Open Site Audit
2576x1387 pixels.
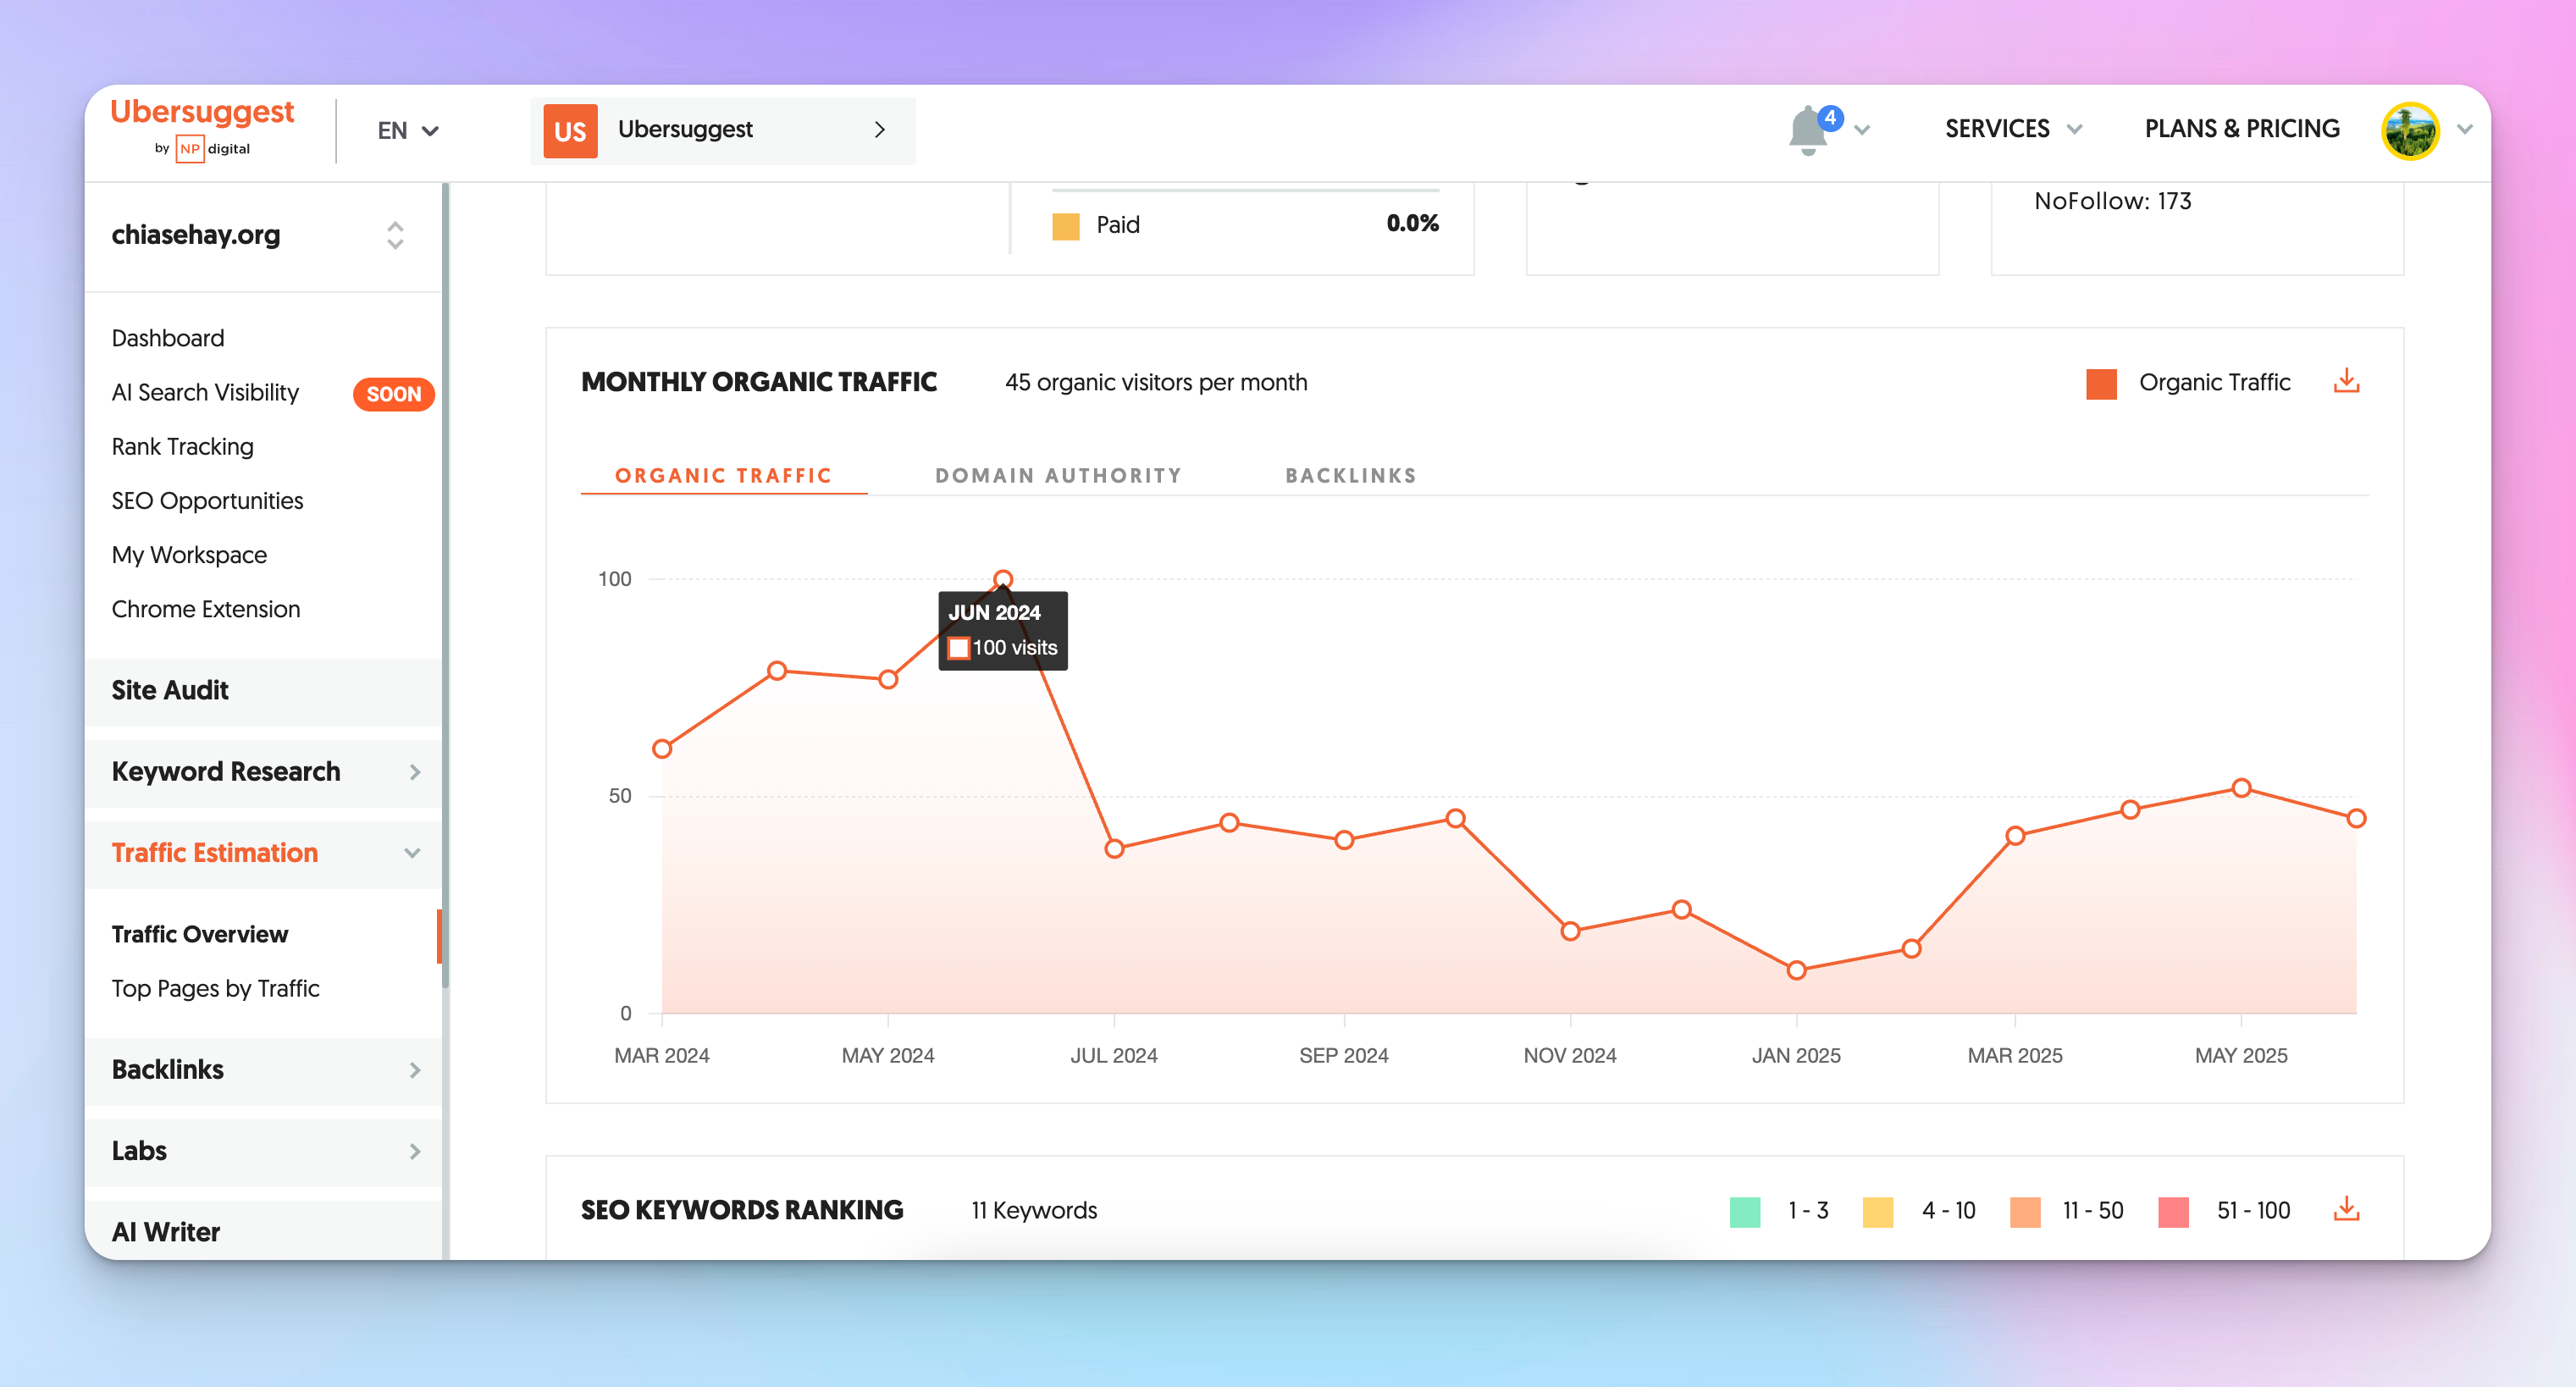click(x=264, y=691)
